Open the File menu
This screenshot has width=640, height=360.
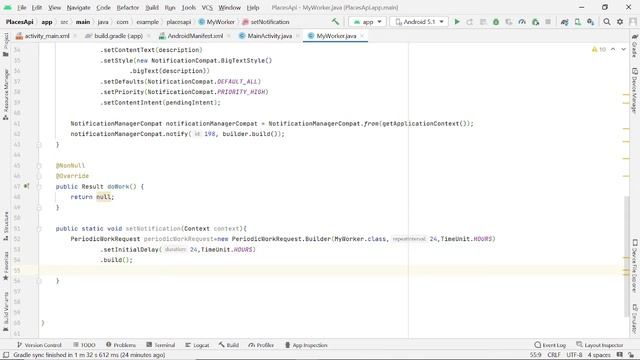point(21,7)
